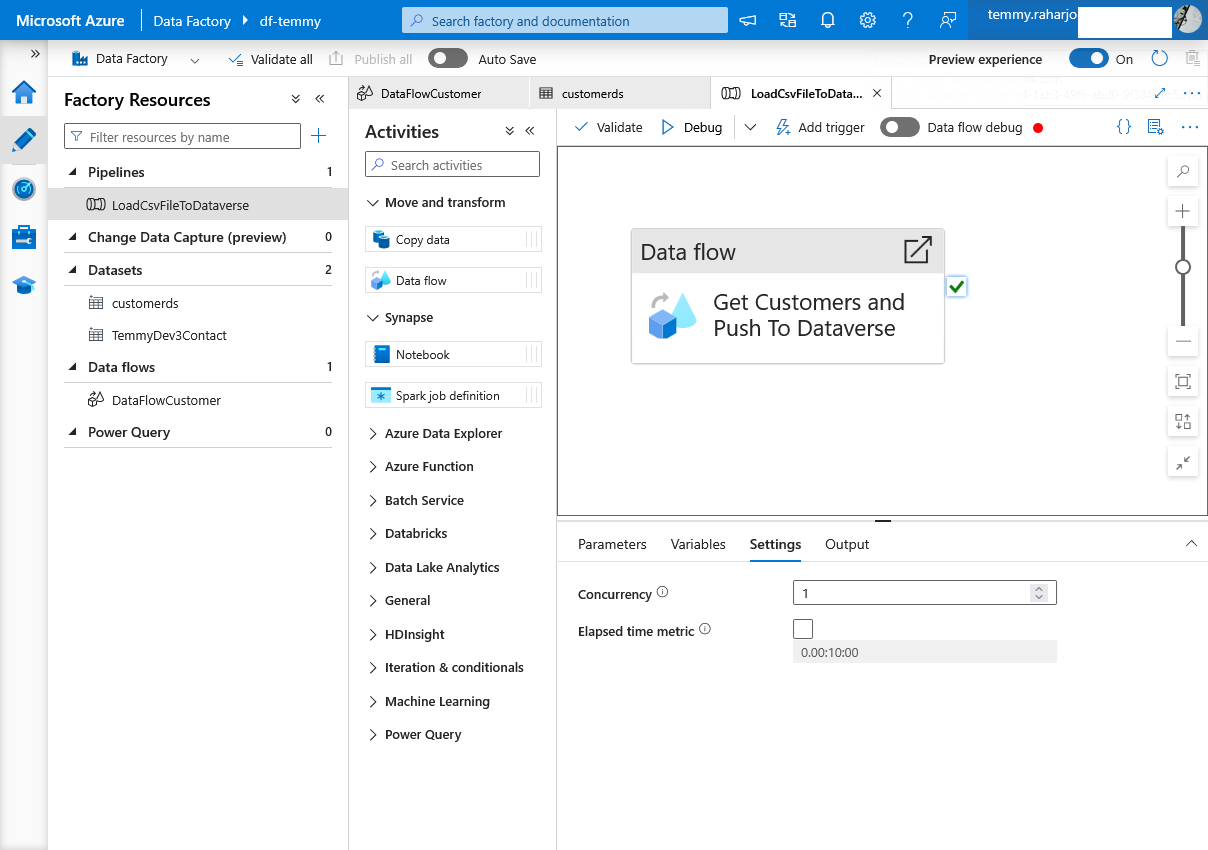Image resolution: width=1208 pixels, height=850 pixels.
Task: Open the Variables tab
Action: (x=698, y=544)
